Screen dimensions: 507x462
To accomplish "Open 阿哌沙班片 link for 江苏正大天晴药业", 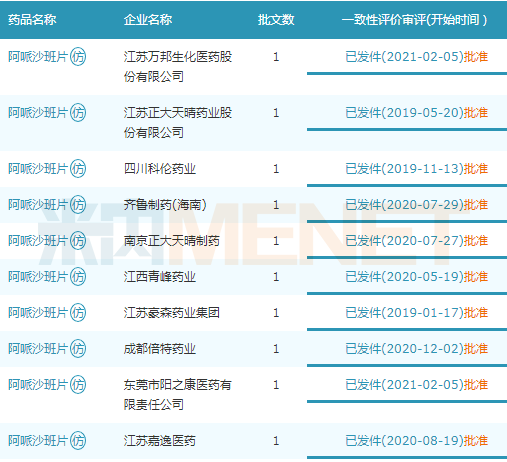I will (x=38, y=113).
